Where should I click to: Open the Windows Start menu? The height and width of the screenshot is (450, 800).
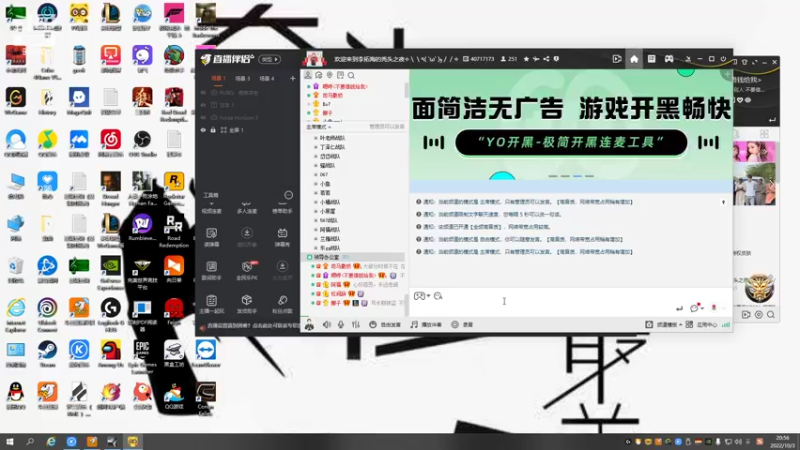pos(9,442)
